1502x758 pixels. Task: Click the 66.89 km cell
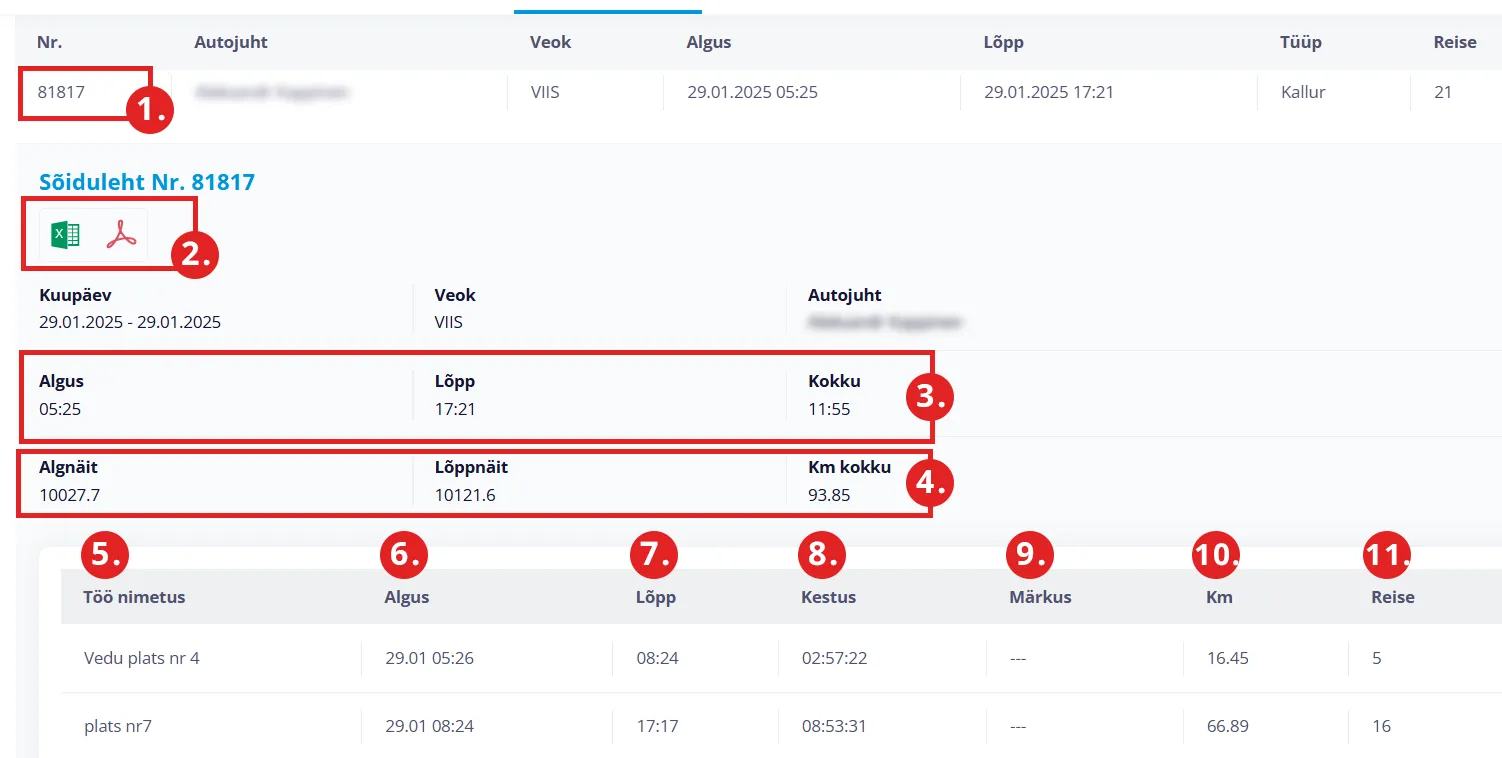pos(1227,726)
